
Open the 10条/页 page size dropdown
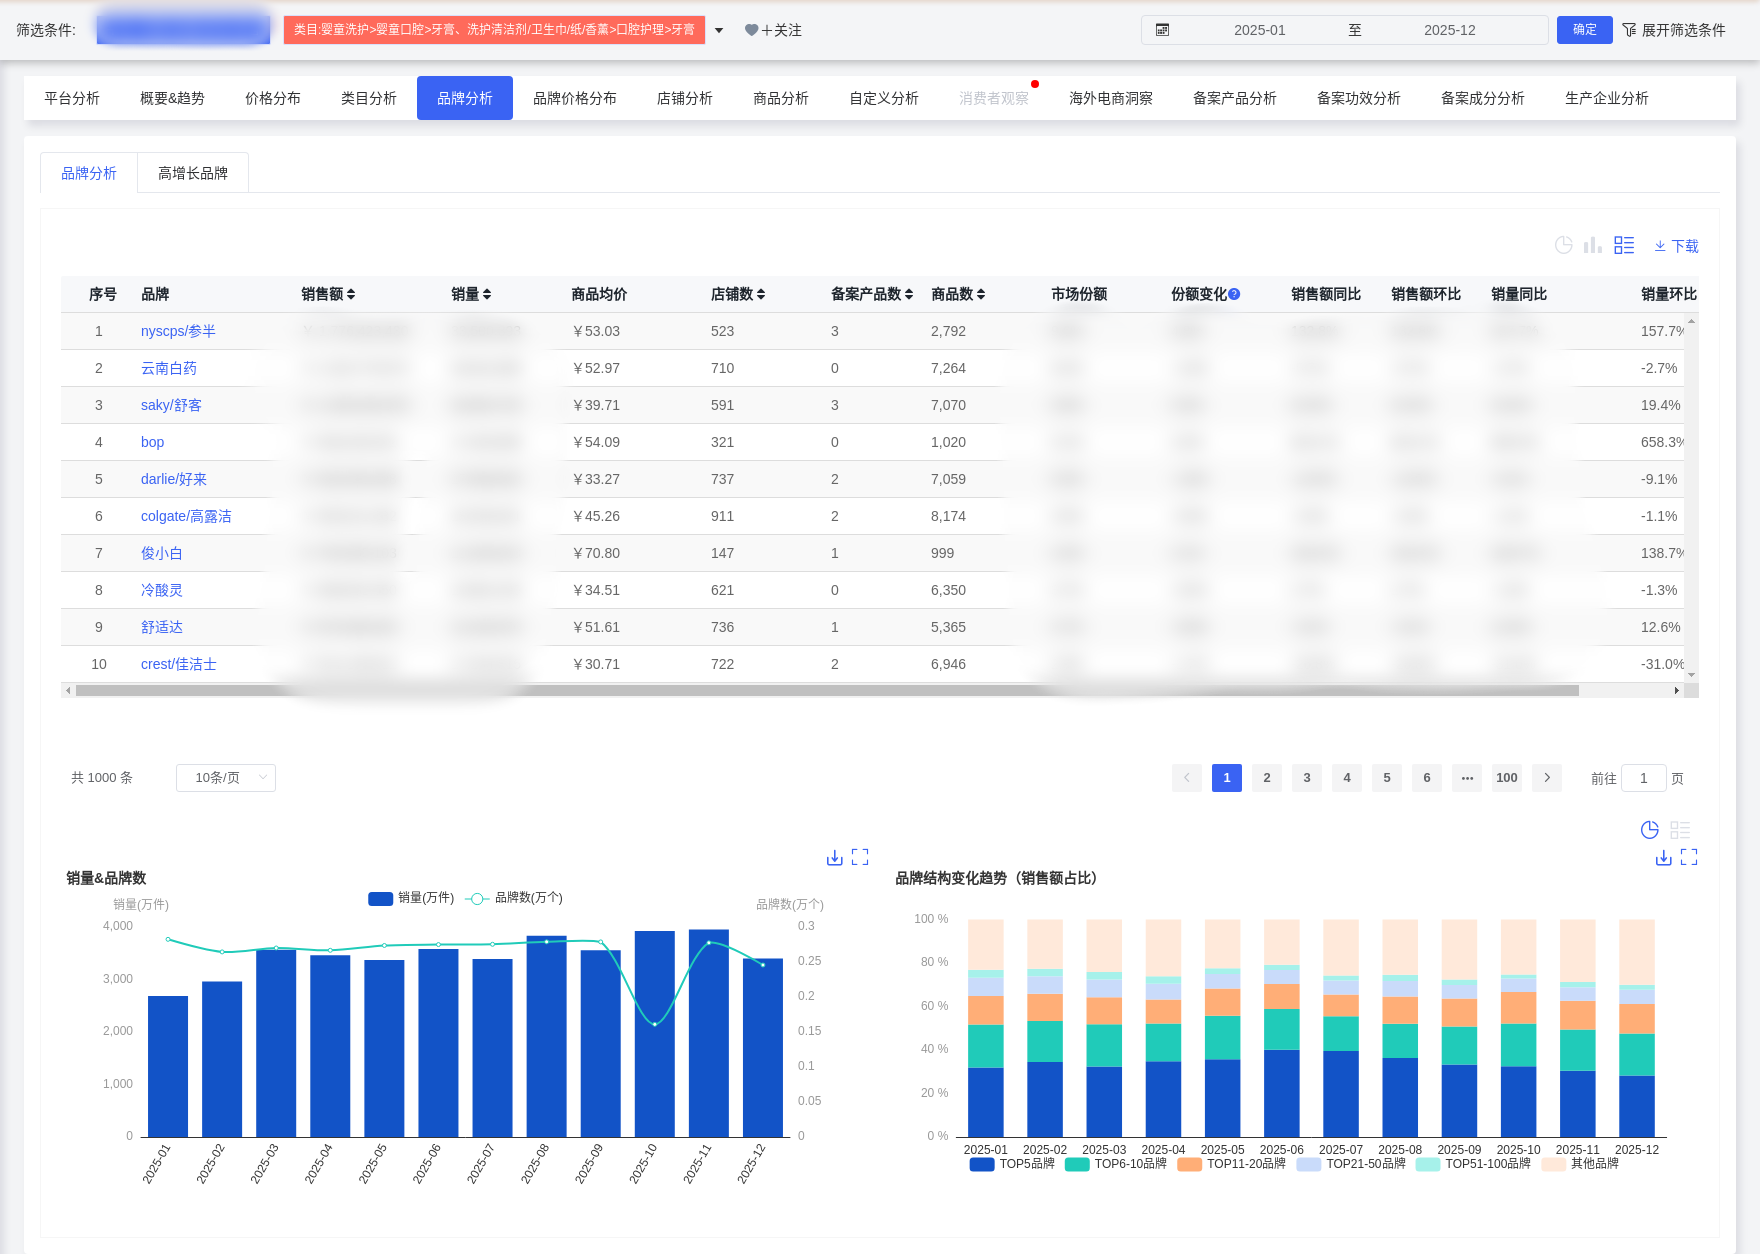pyautogui.click(x=226, y=778)
